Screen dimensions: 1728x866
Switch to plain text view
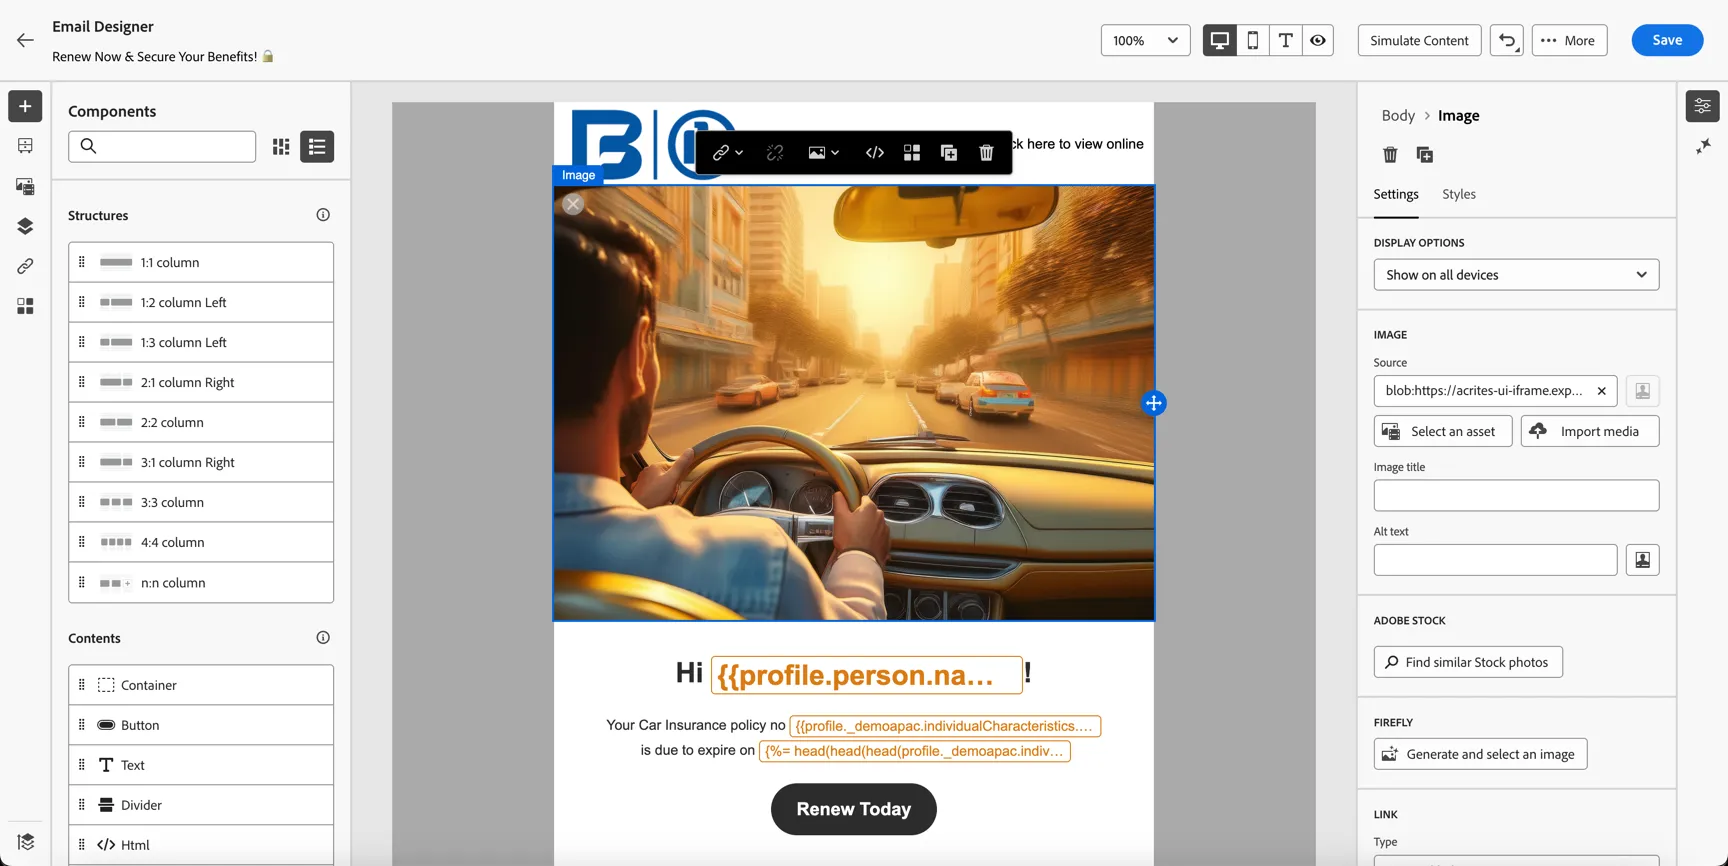tap(1285, 40)
